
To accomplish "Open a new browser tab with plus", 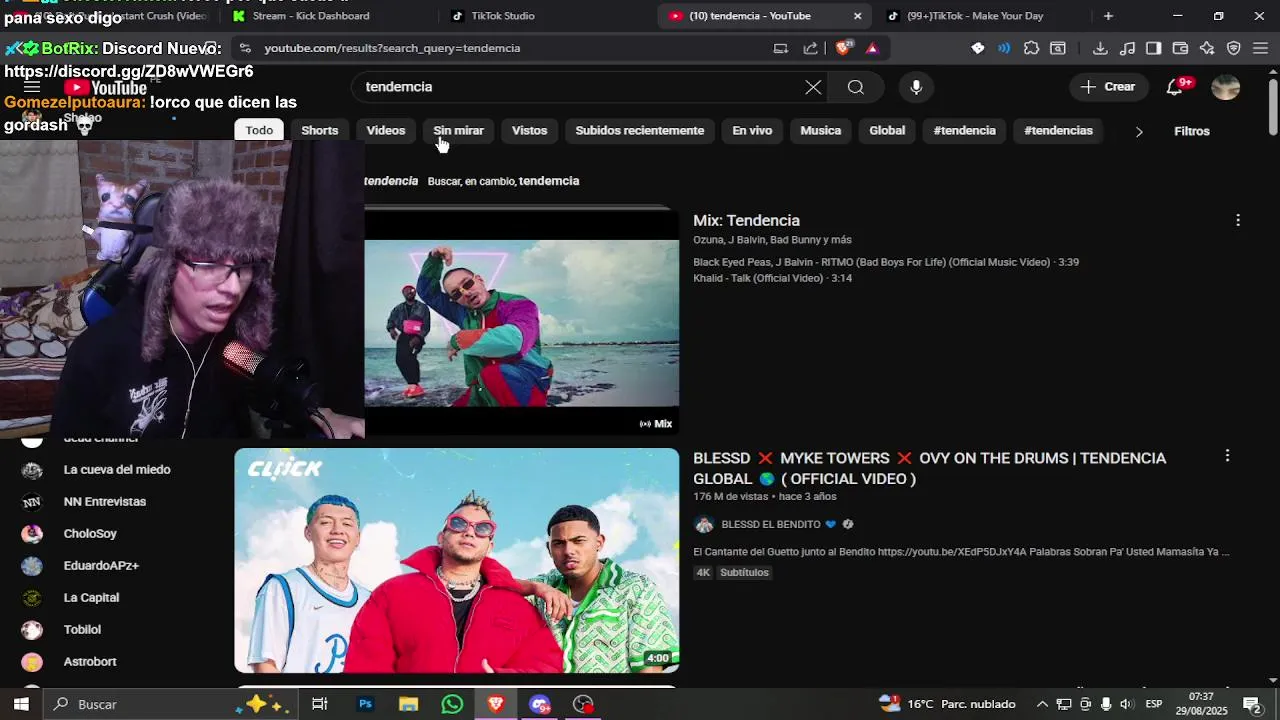I will pos(1108,16).
